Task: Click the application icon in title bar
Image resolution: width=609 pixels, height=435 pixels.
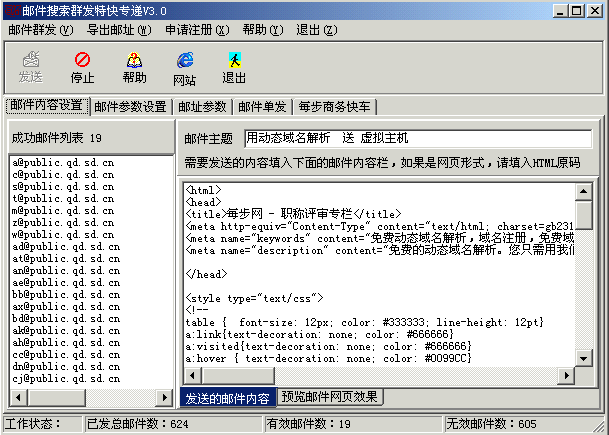Action: click(12, 10)
